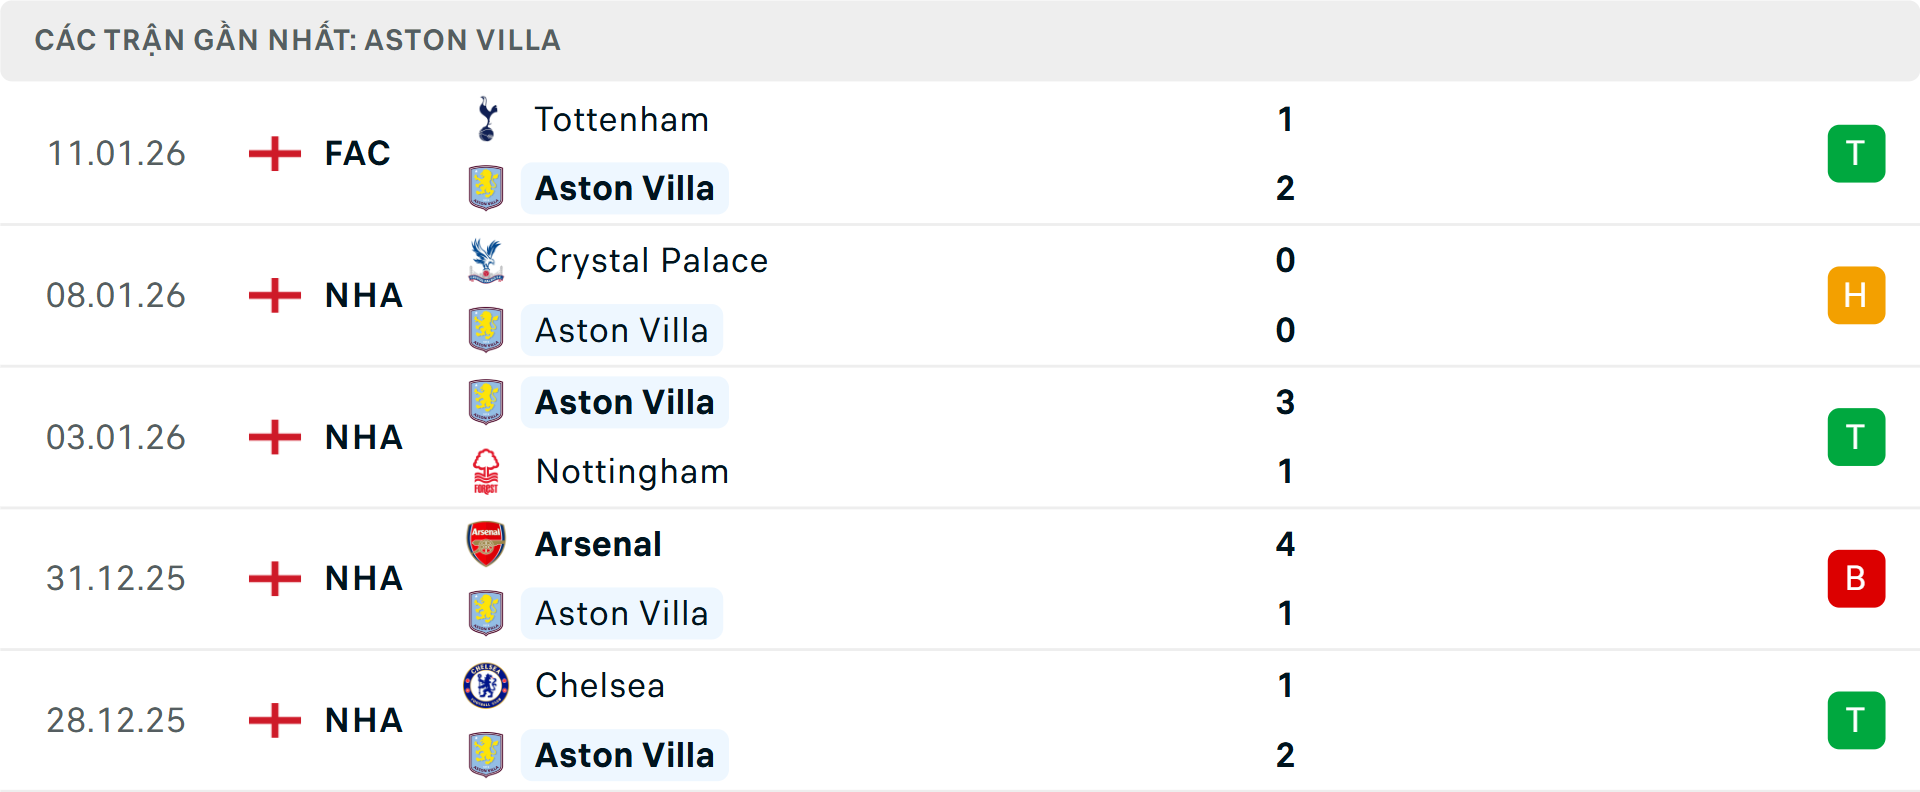Viewport: 1920px width, 792px height.
Task: Toggle the red B badge for Arsenal loss
Action: pyautogui.click(x=1857, y=578)
